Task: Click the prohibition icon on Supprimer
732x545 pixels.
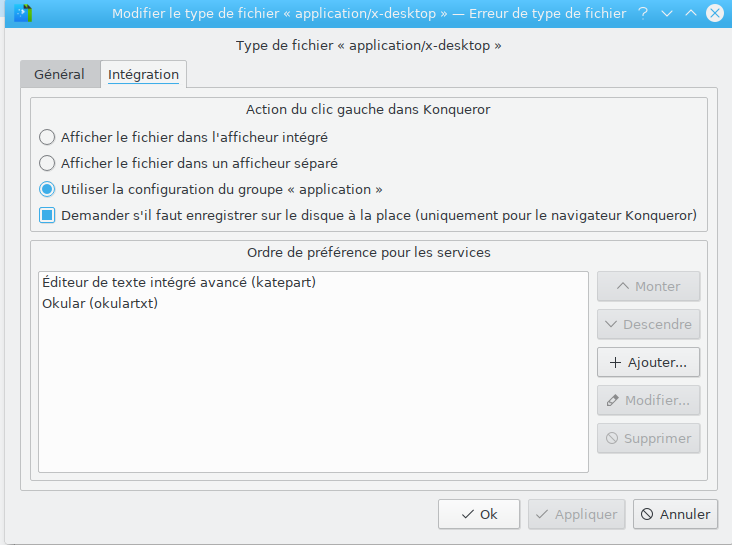Action: [612, 438]
